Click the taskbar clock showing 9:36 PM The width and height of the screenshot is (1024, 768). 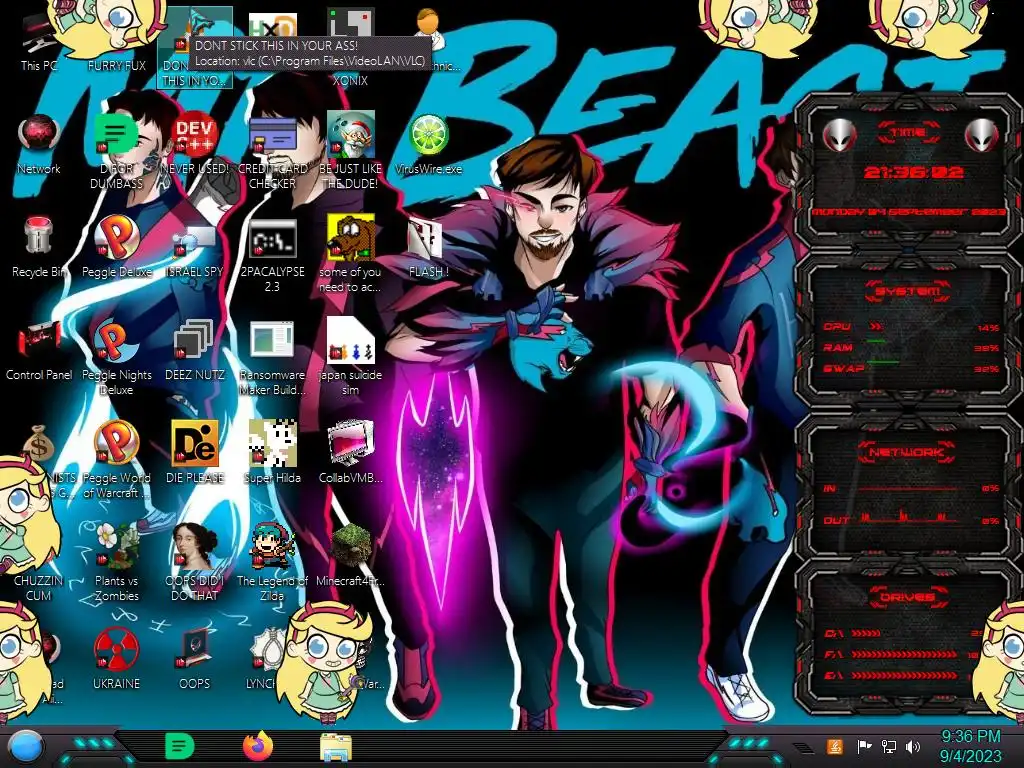click(971, 746)
